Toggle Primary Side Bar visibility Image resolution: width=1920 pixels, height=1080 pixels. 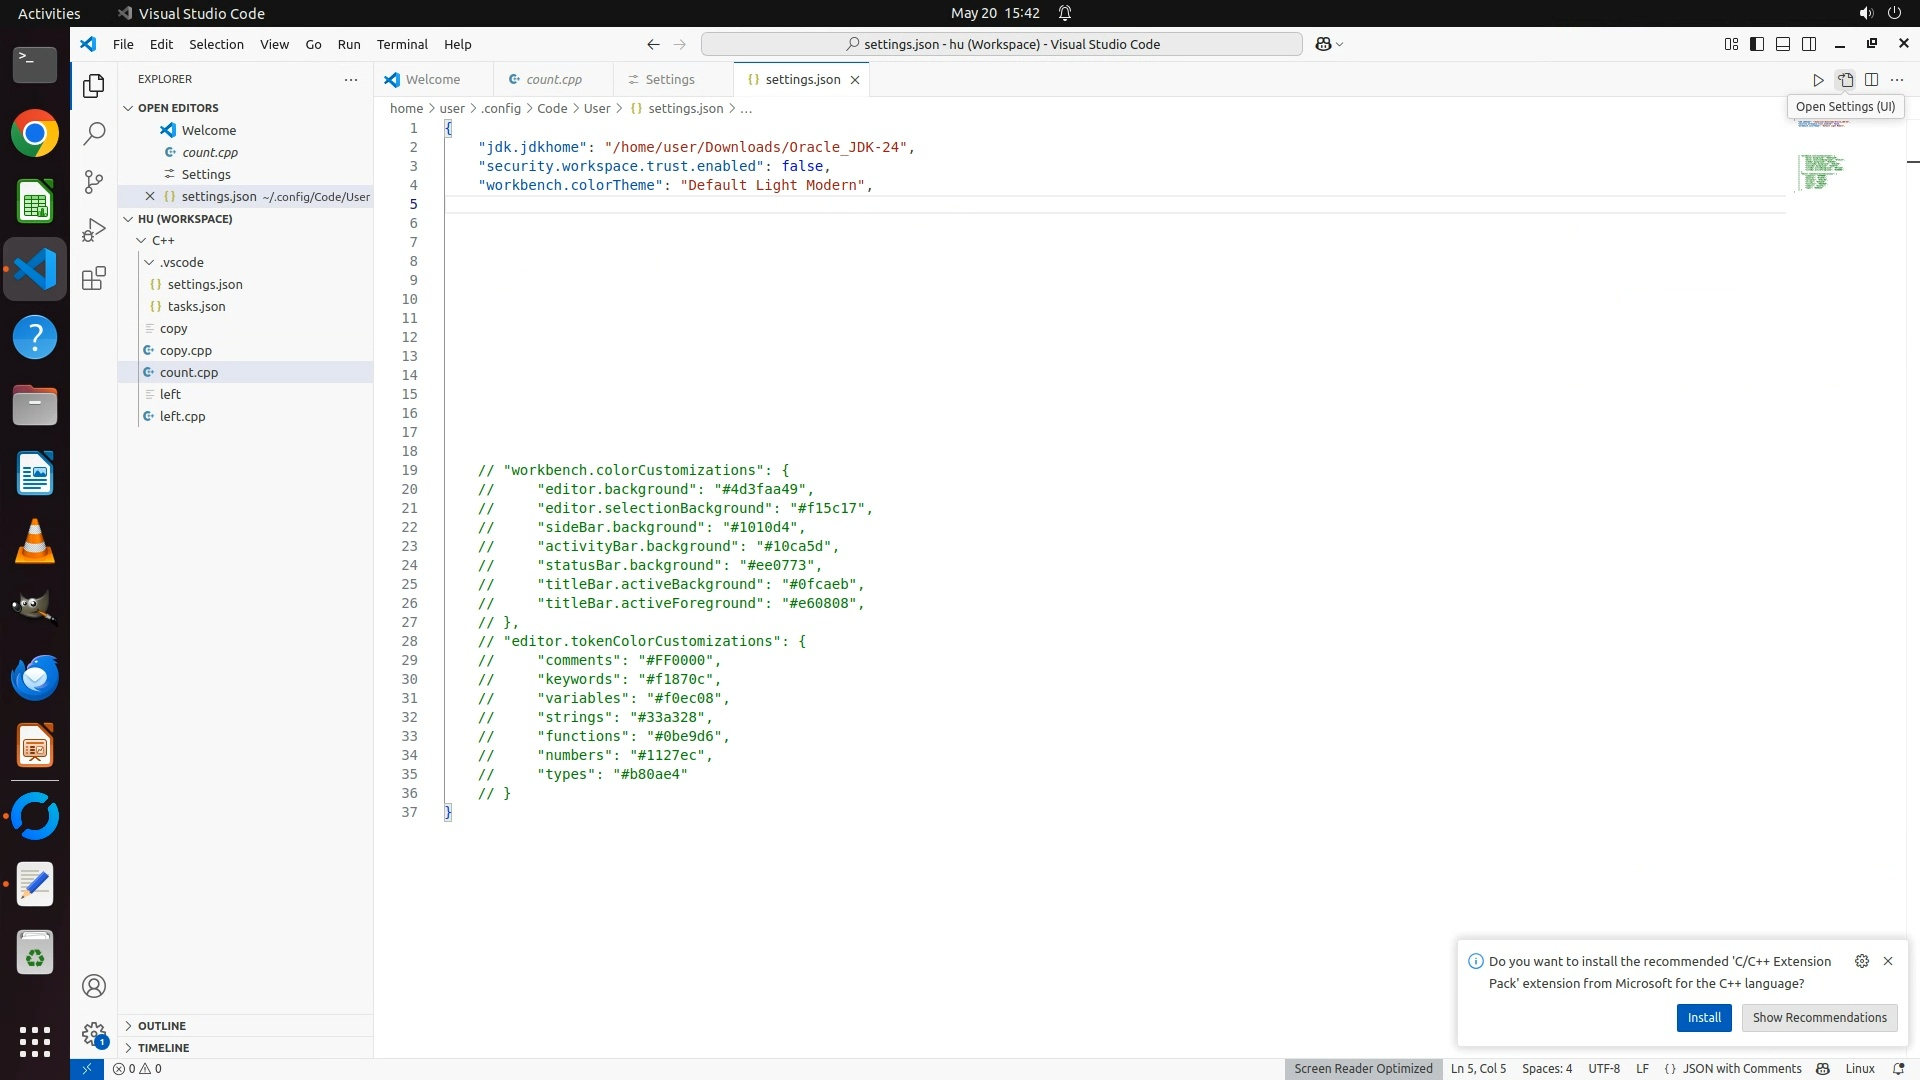(x=1757, y=44)
